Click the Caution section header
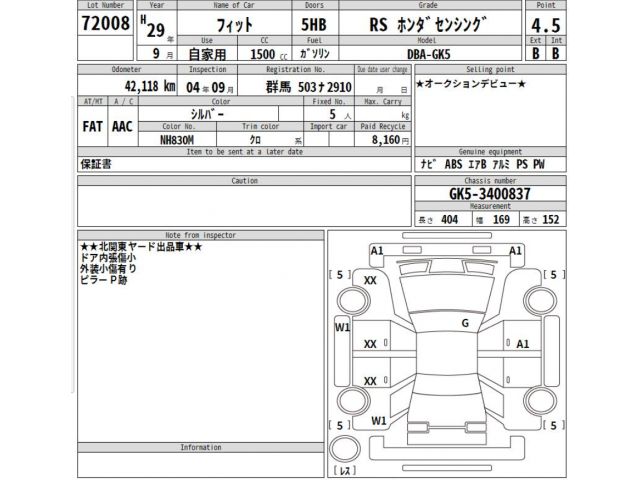Screen dimensions: 640x480 coord(244,181)
